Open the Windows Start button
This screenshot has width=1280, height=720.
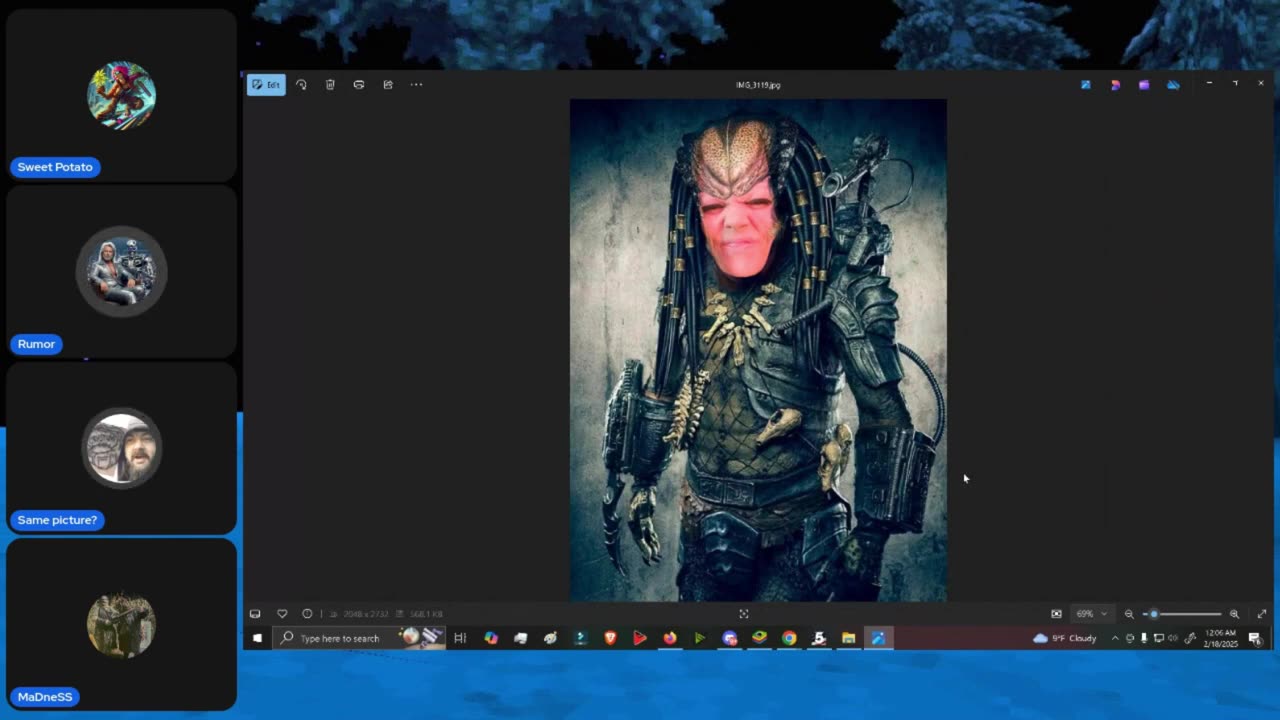tap(258, 638)
